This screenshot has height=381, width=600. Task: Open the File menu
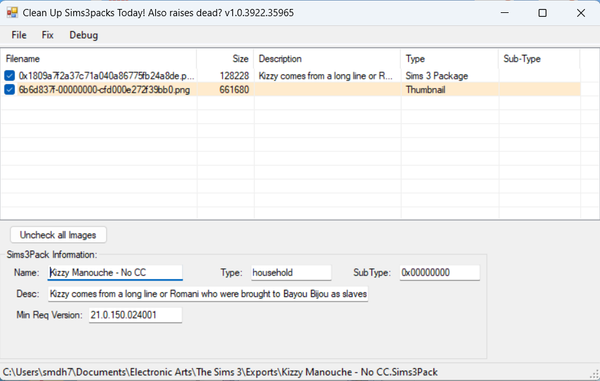19,35
